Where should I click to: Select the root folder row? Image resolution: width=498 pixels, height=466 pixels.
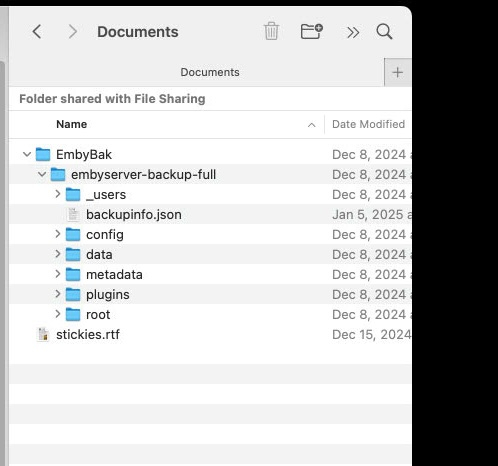(210, 314)
